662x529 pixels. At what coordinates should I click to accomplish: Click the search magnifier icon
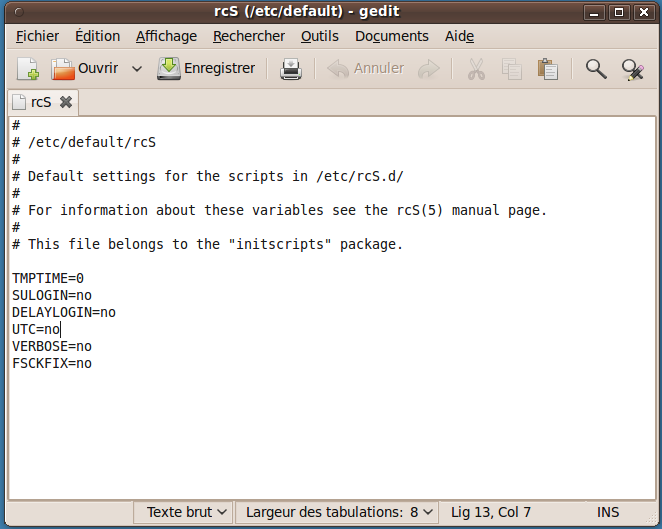tap(596, 69)
